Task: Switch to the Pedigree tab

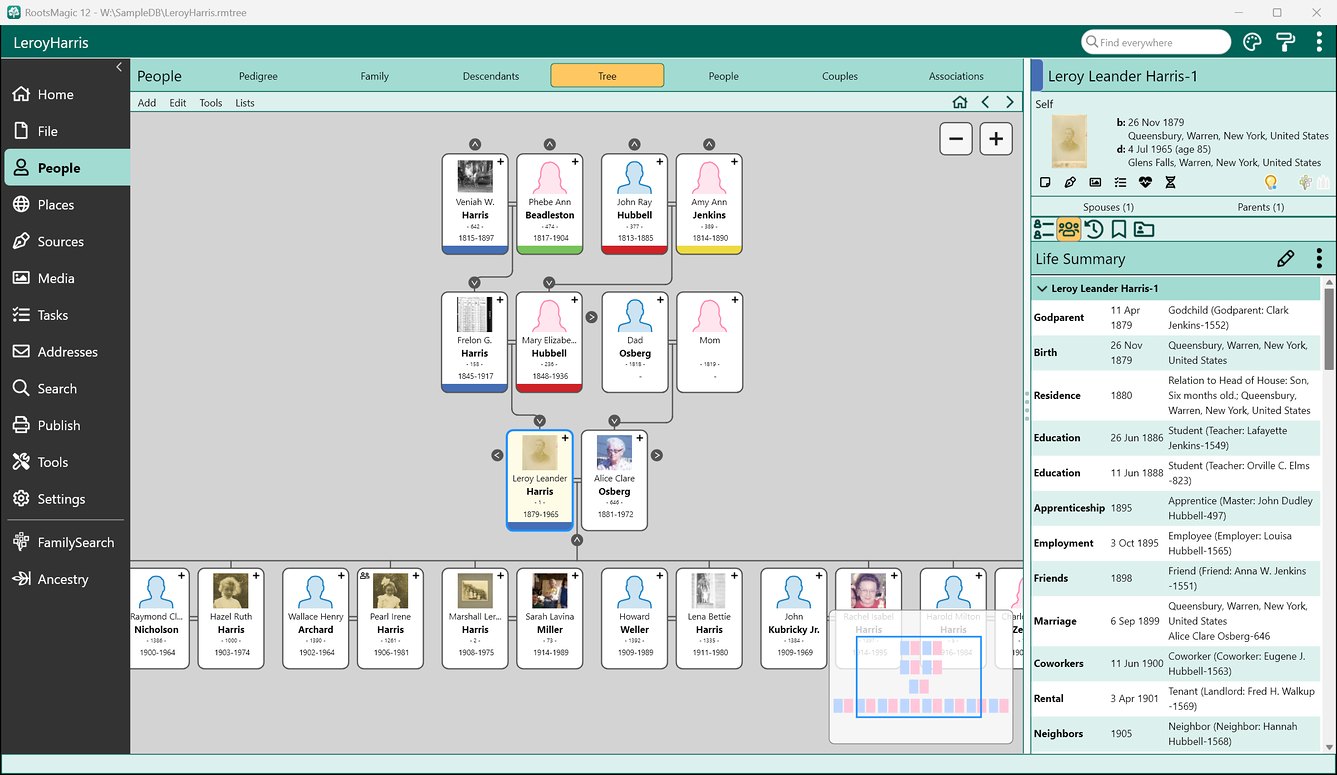Action: coord(258,76)
